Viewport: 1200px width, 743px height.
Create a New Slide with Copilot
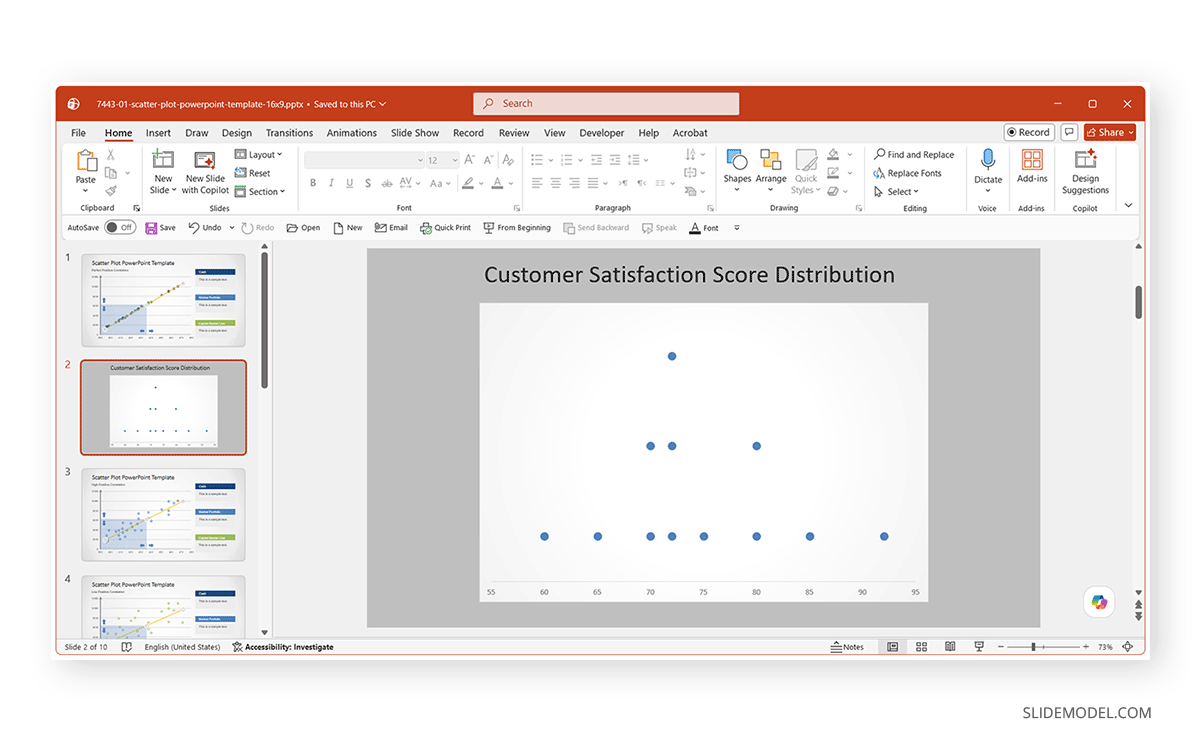[x=206, y=172]
